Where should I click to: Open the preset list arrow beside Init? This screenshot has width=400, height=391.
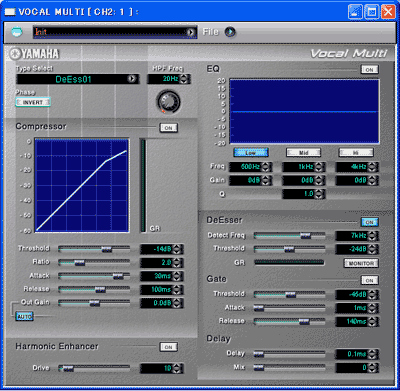pos(191,32)
